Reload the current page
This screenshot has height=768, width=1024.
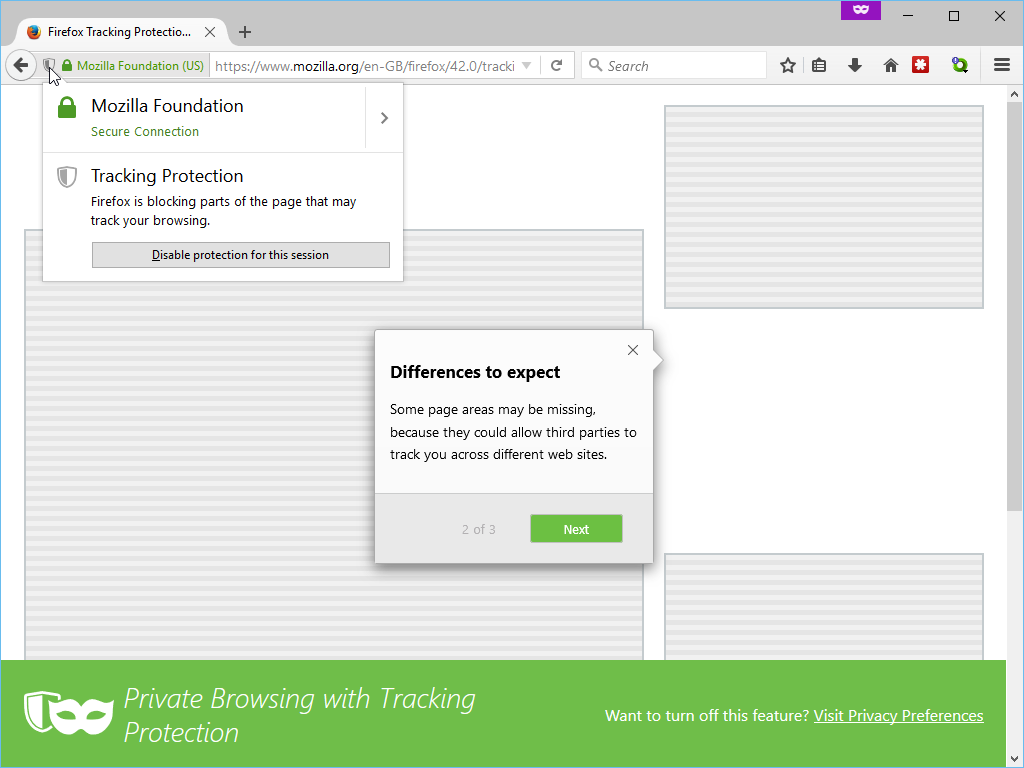pyautogui.click(x=557, y=66)
